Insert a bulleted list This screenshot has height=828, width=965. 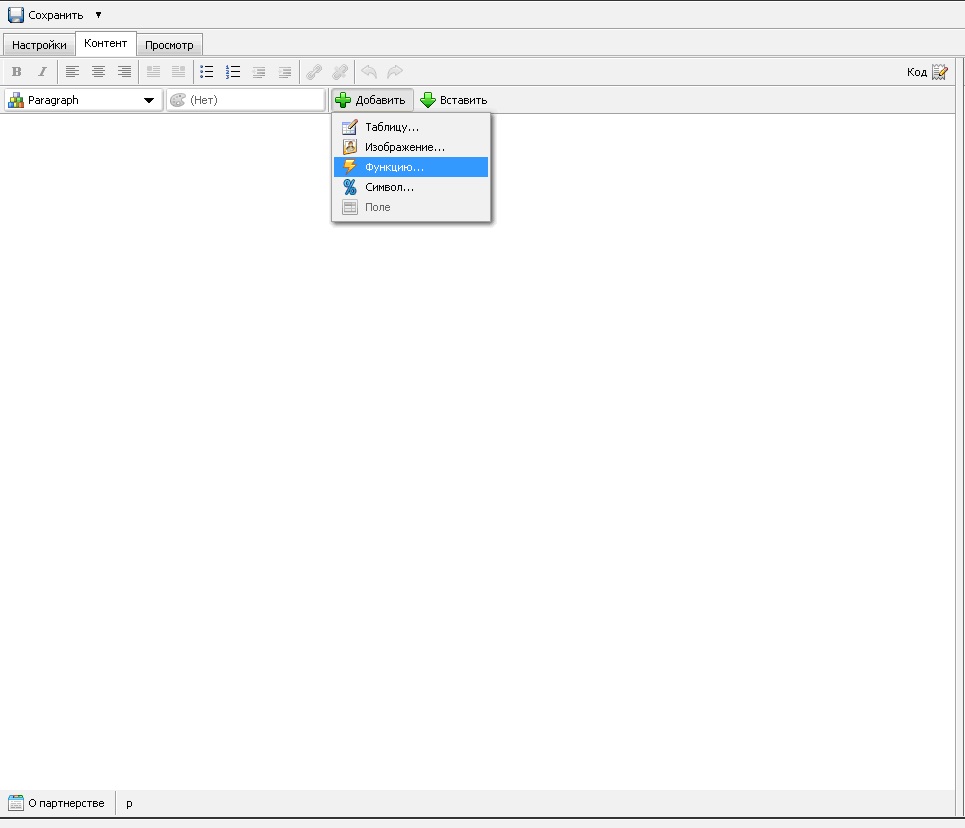pyautogui.click(x=207, y=72)
